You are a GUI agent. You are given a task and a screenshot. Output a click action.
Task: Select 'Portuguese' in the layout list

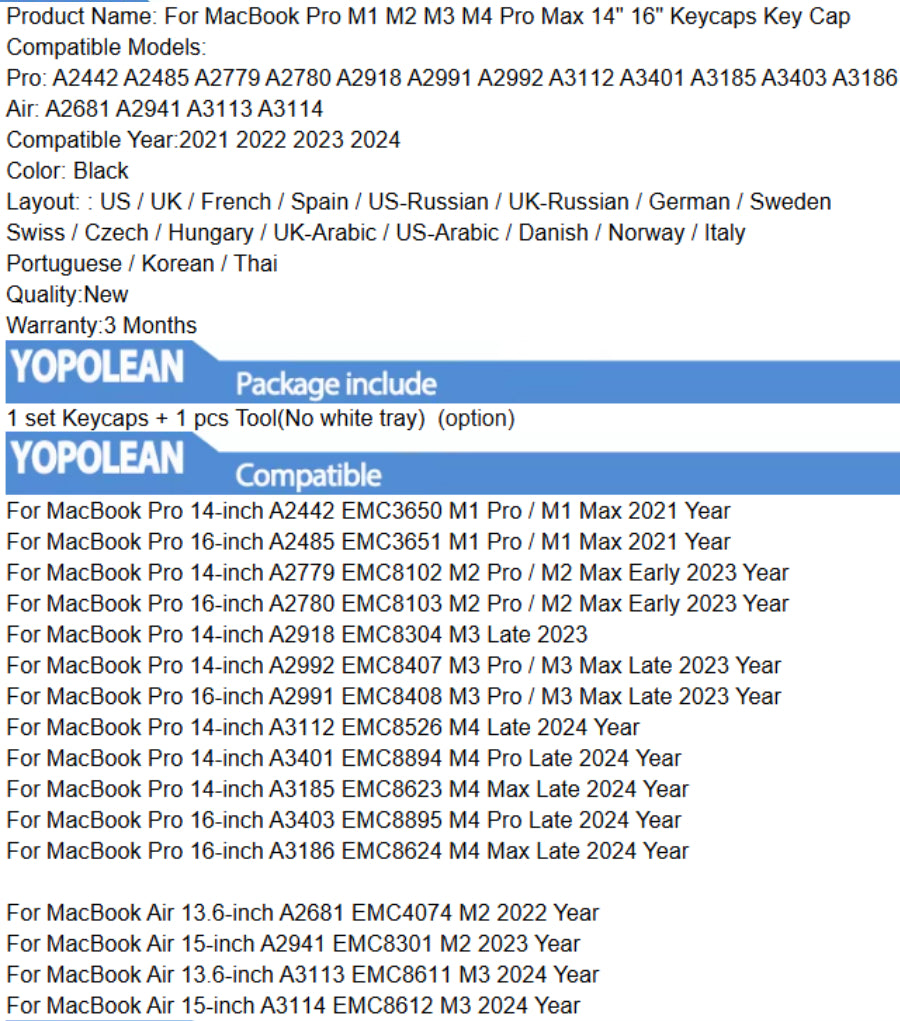click(64, 264)
